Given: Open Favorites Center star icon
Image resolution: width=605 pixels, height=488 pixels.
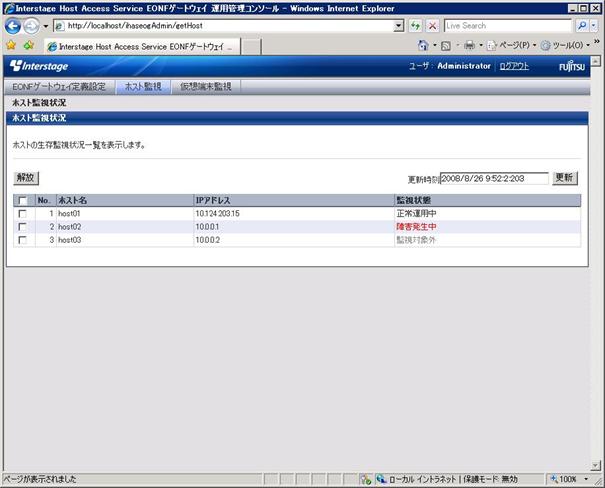Looking at the screenshot, I should (11, 46).
